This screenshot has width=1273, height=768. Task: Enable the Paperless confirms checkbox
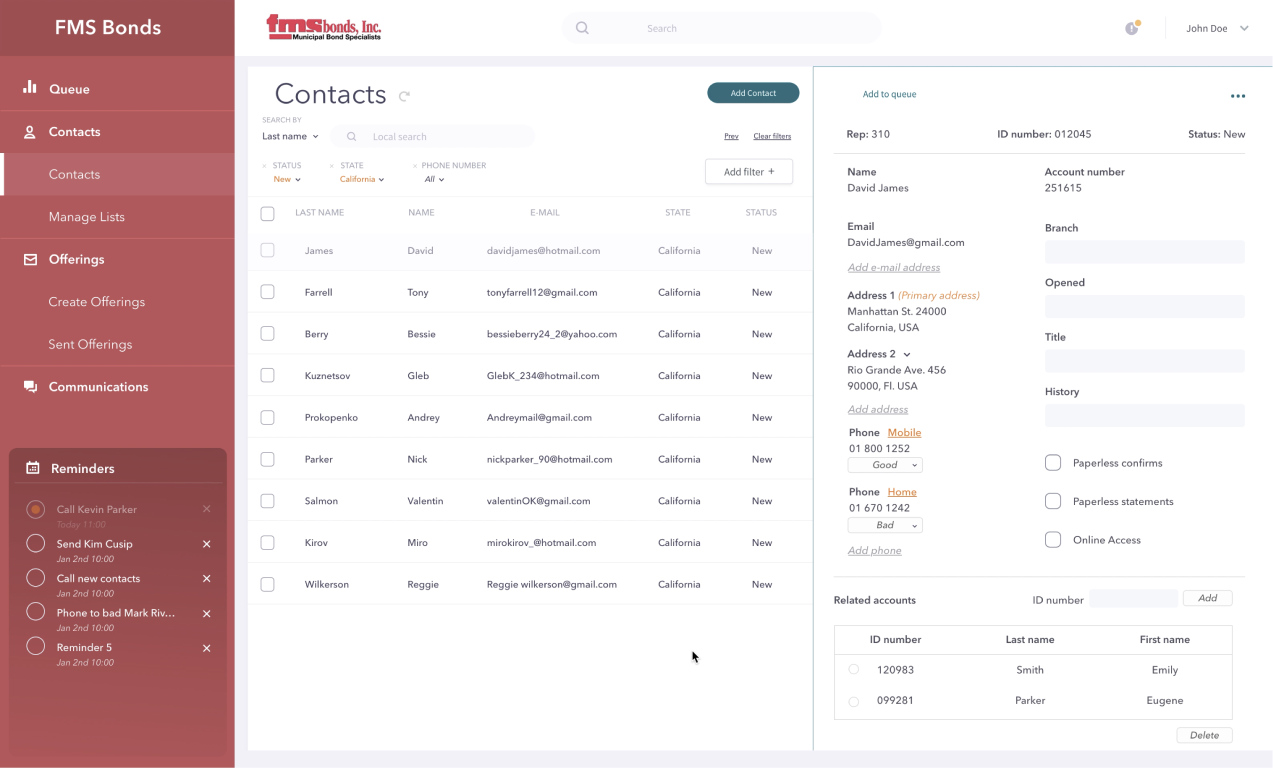1052,462
